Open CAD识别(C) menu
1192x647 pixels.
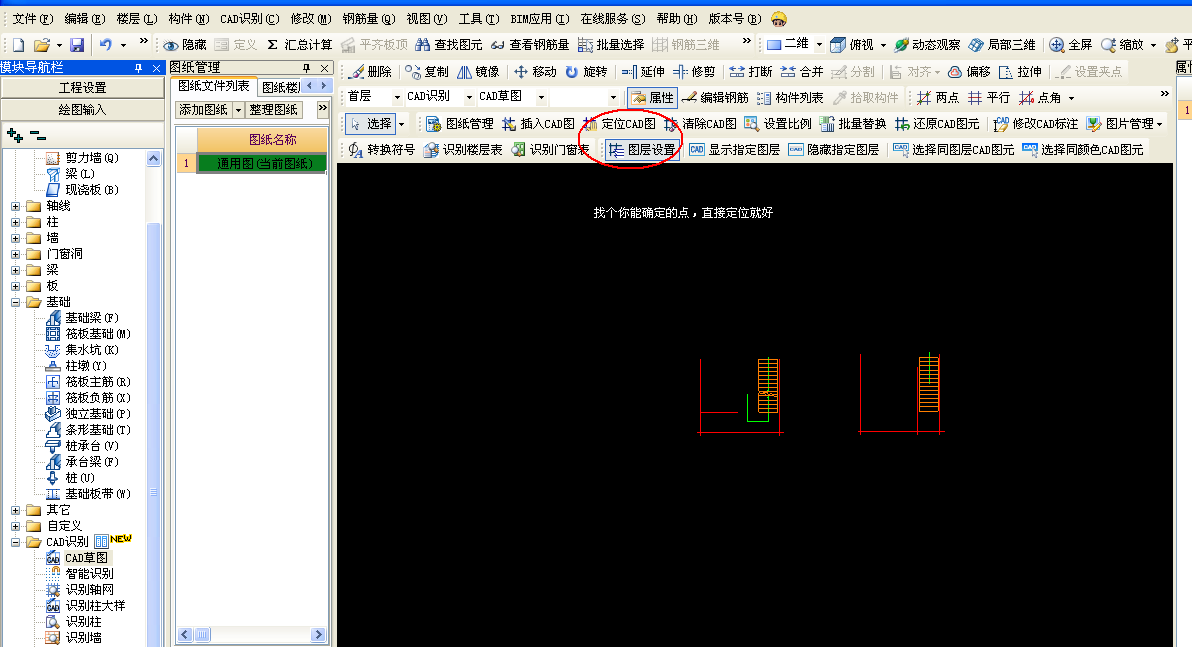point(249,18)
